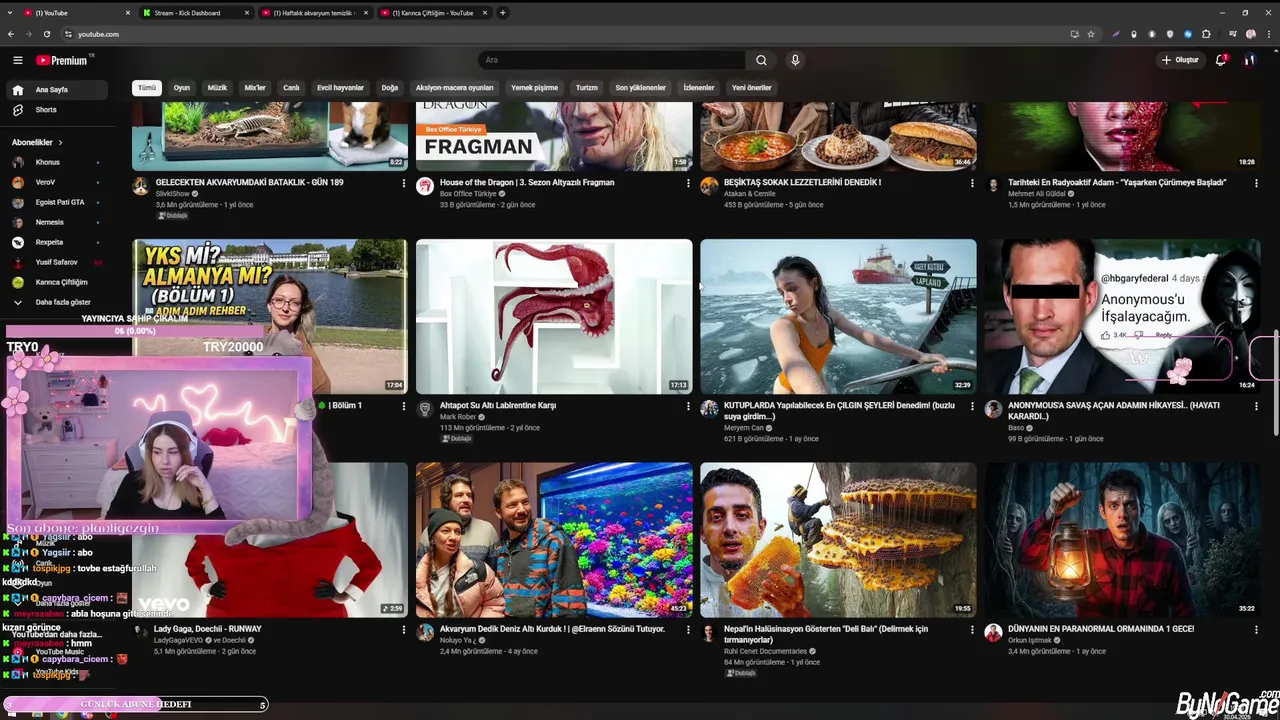Select the Canlı filter chip
This screenshot has height=720, width=1280.
[x=291, y=88]
